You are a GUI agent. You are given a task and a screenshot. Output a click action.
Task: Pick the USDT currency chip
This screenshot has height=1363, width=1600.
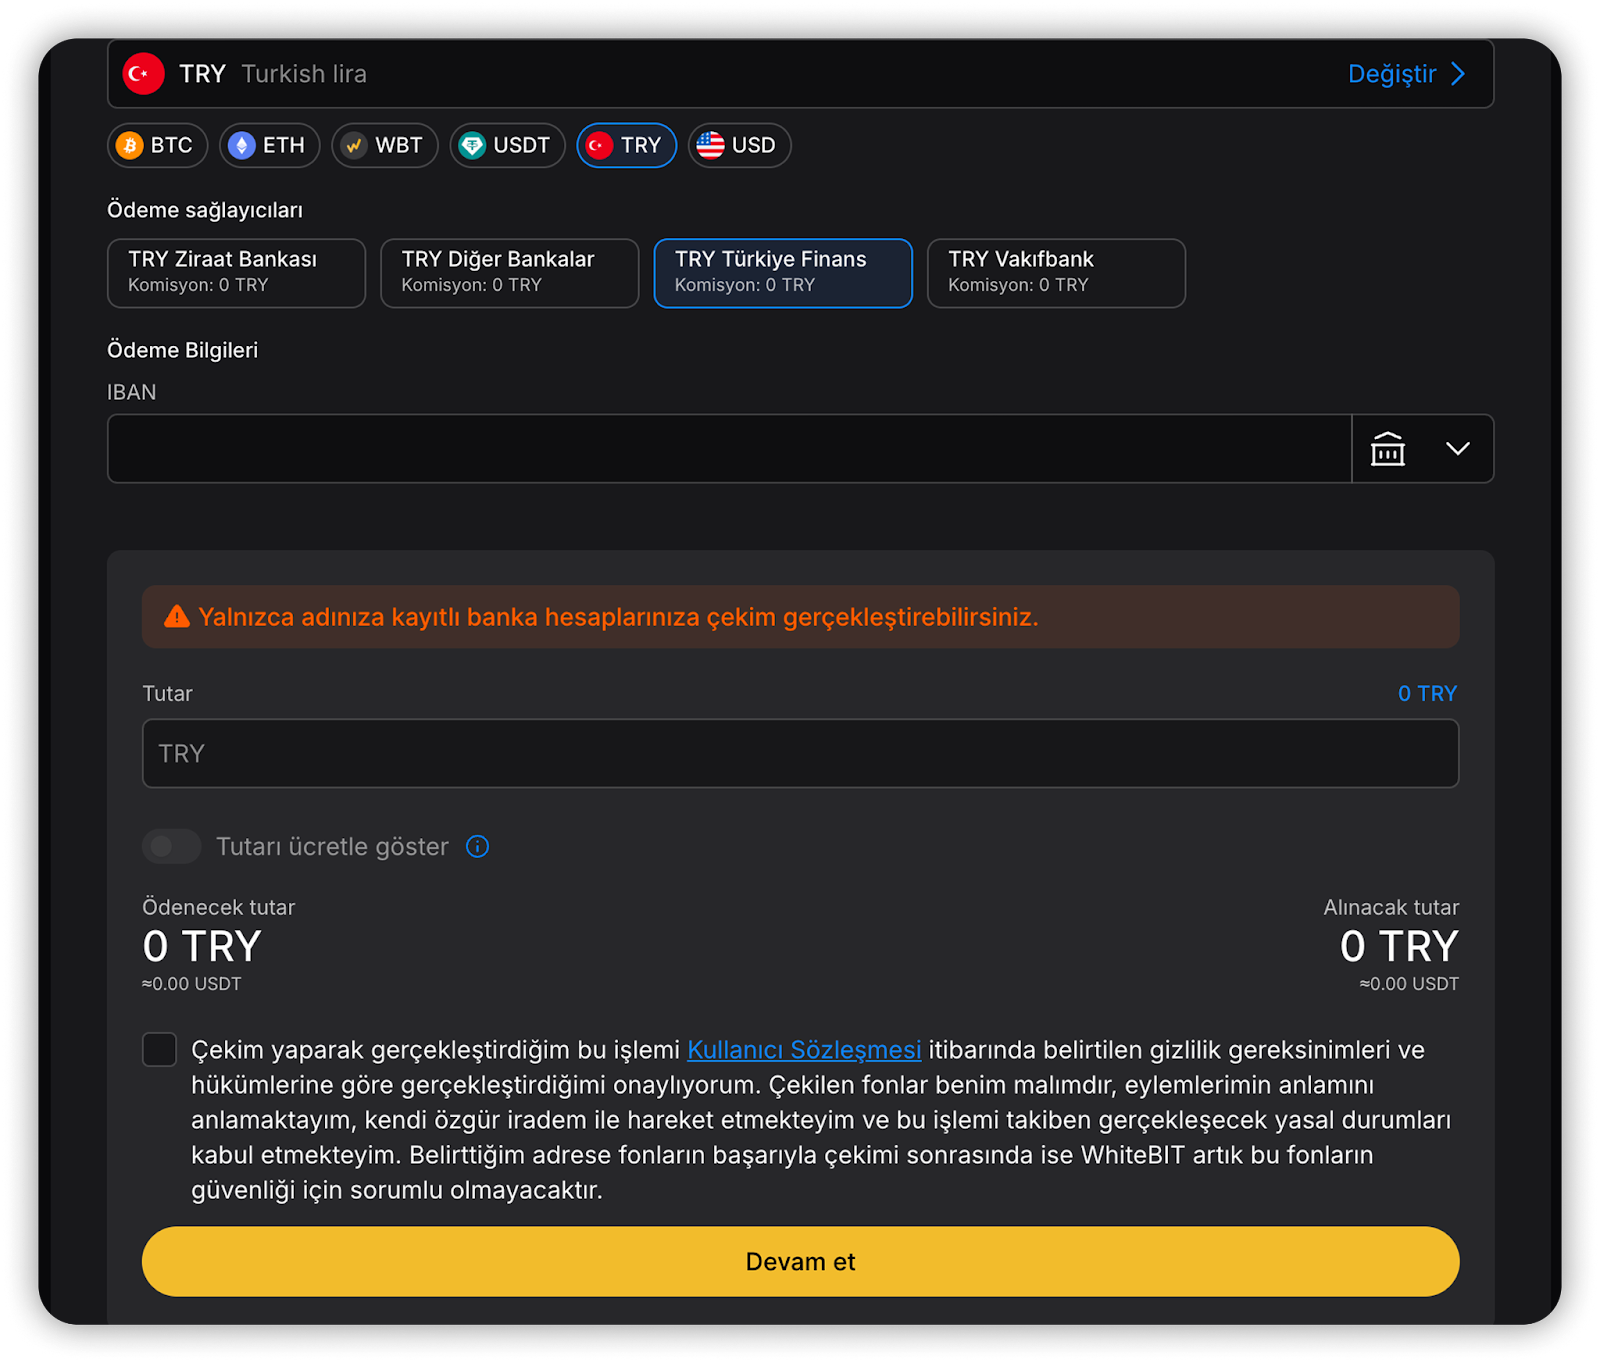coord(507,145)
